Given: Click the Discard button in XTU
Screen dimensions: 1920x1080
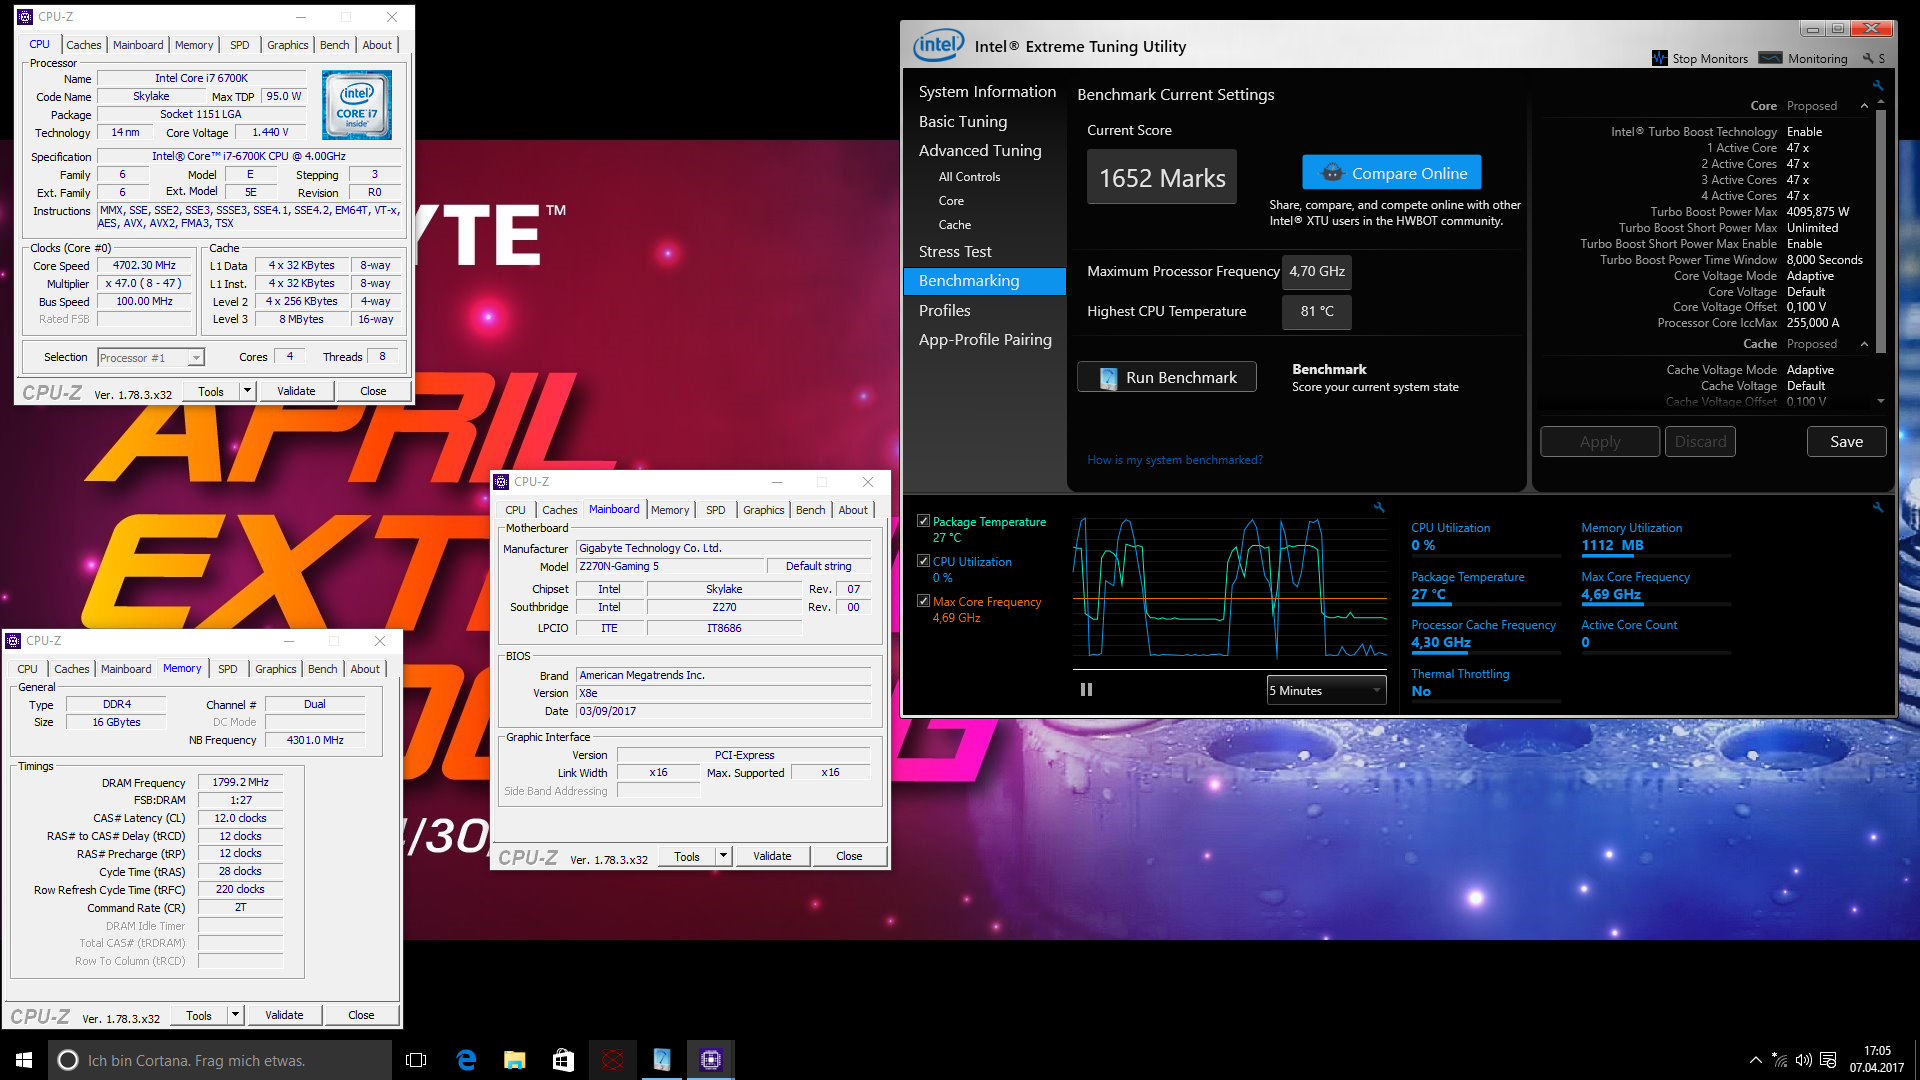Looking at the screenshot, I should (1700, 442).
